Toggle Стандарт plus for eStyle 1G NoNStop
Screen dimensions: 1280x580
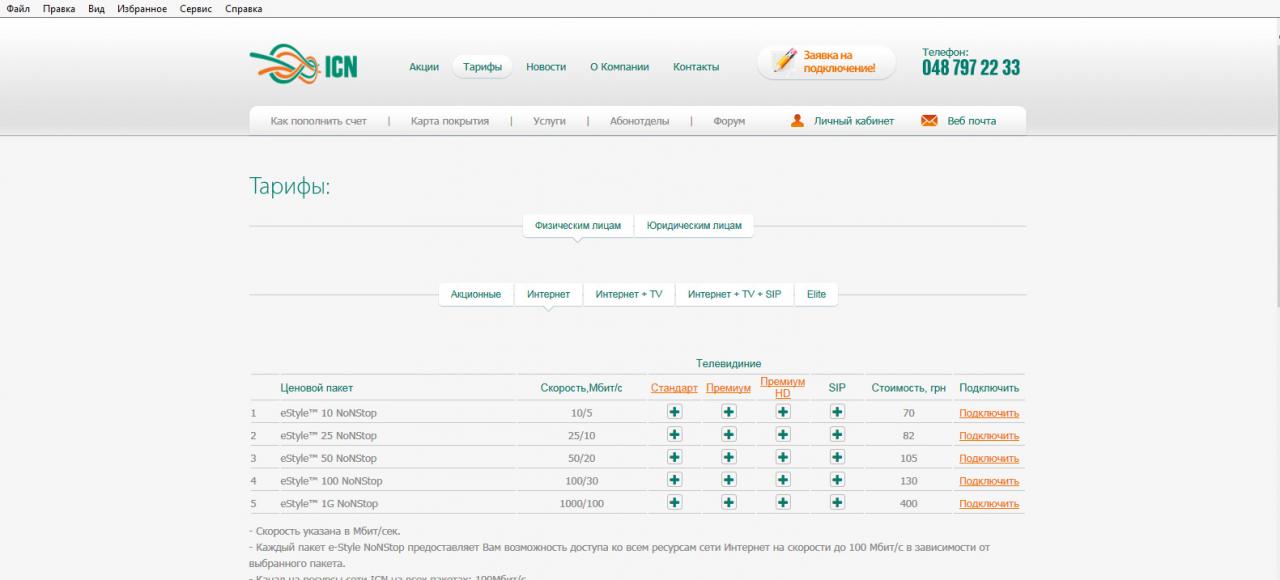(x=674, y=503)
